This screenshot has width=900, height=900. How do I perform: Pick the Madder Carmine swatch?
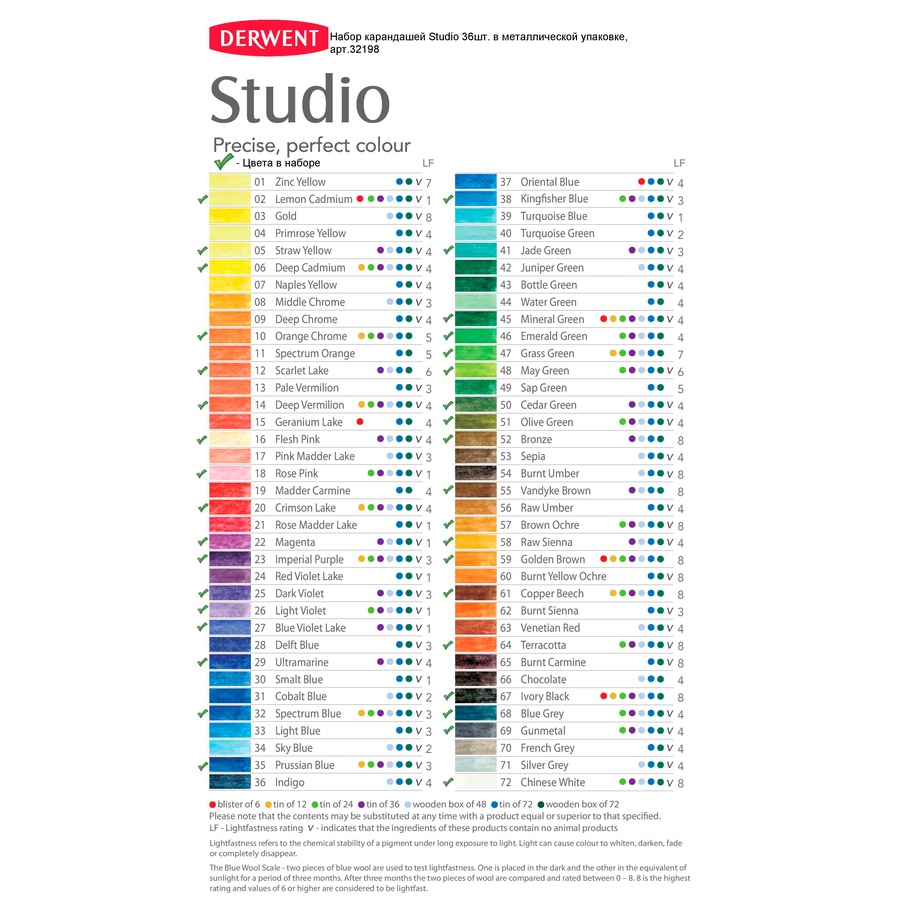click(x=230, y=491)
